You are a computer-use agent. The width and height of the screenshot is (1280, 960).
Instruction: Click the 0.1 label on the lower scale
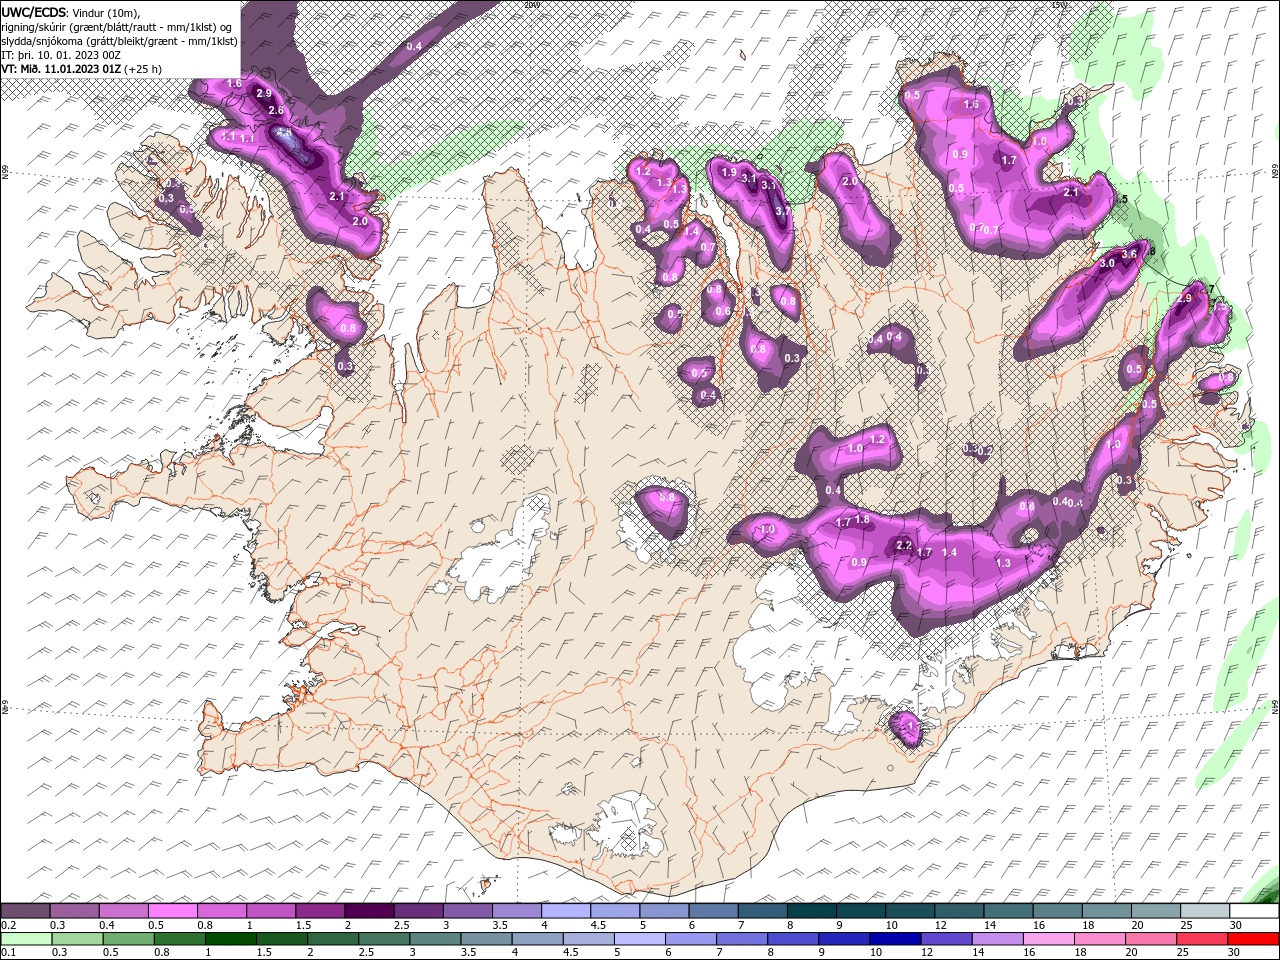pos(7,953)
